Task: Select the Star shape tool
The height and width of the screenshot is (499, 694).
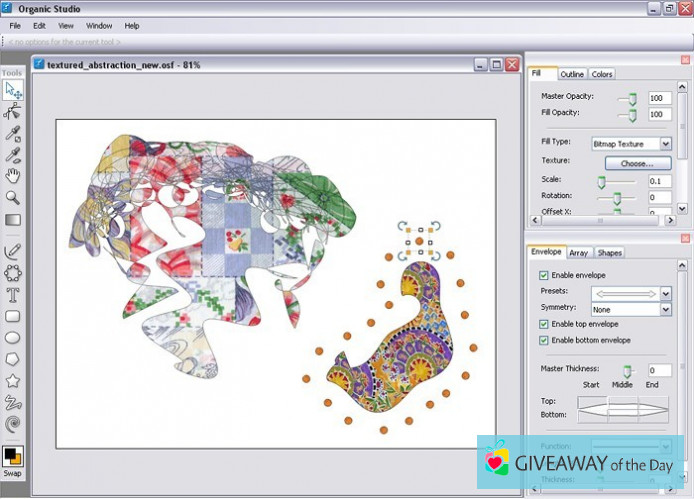Action: 13,381
